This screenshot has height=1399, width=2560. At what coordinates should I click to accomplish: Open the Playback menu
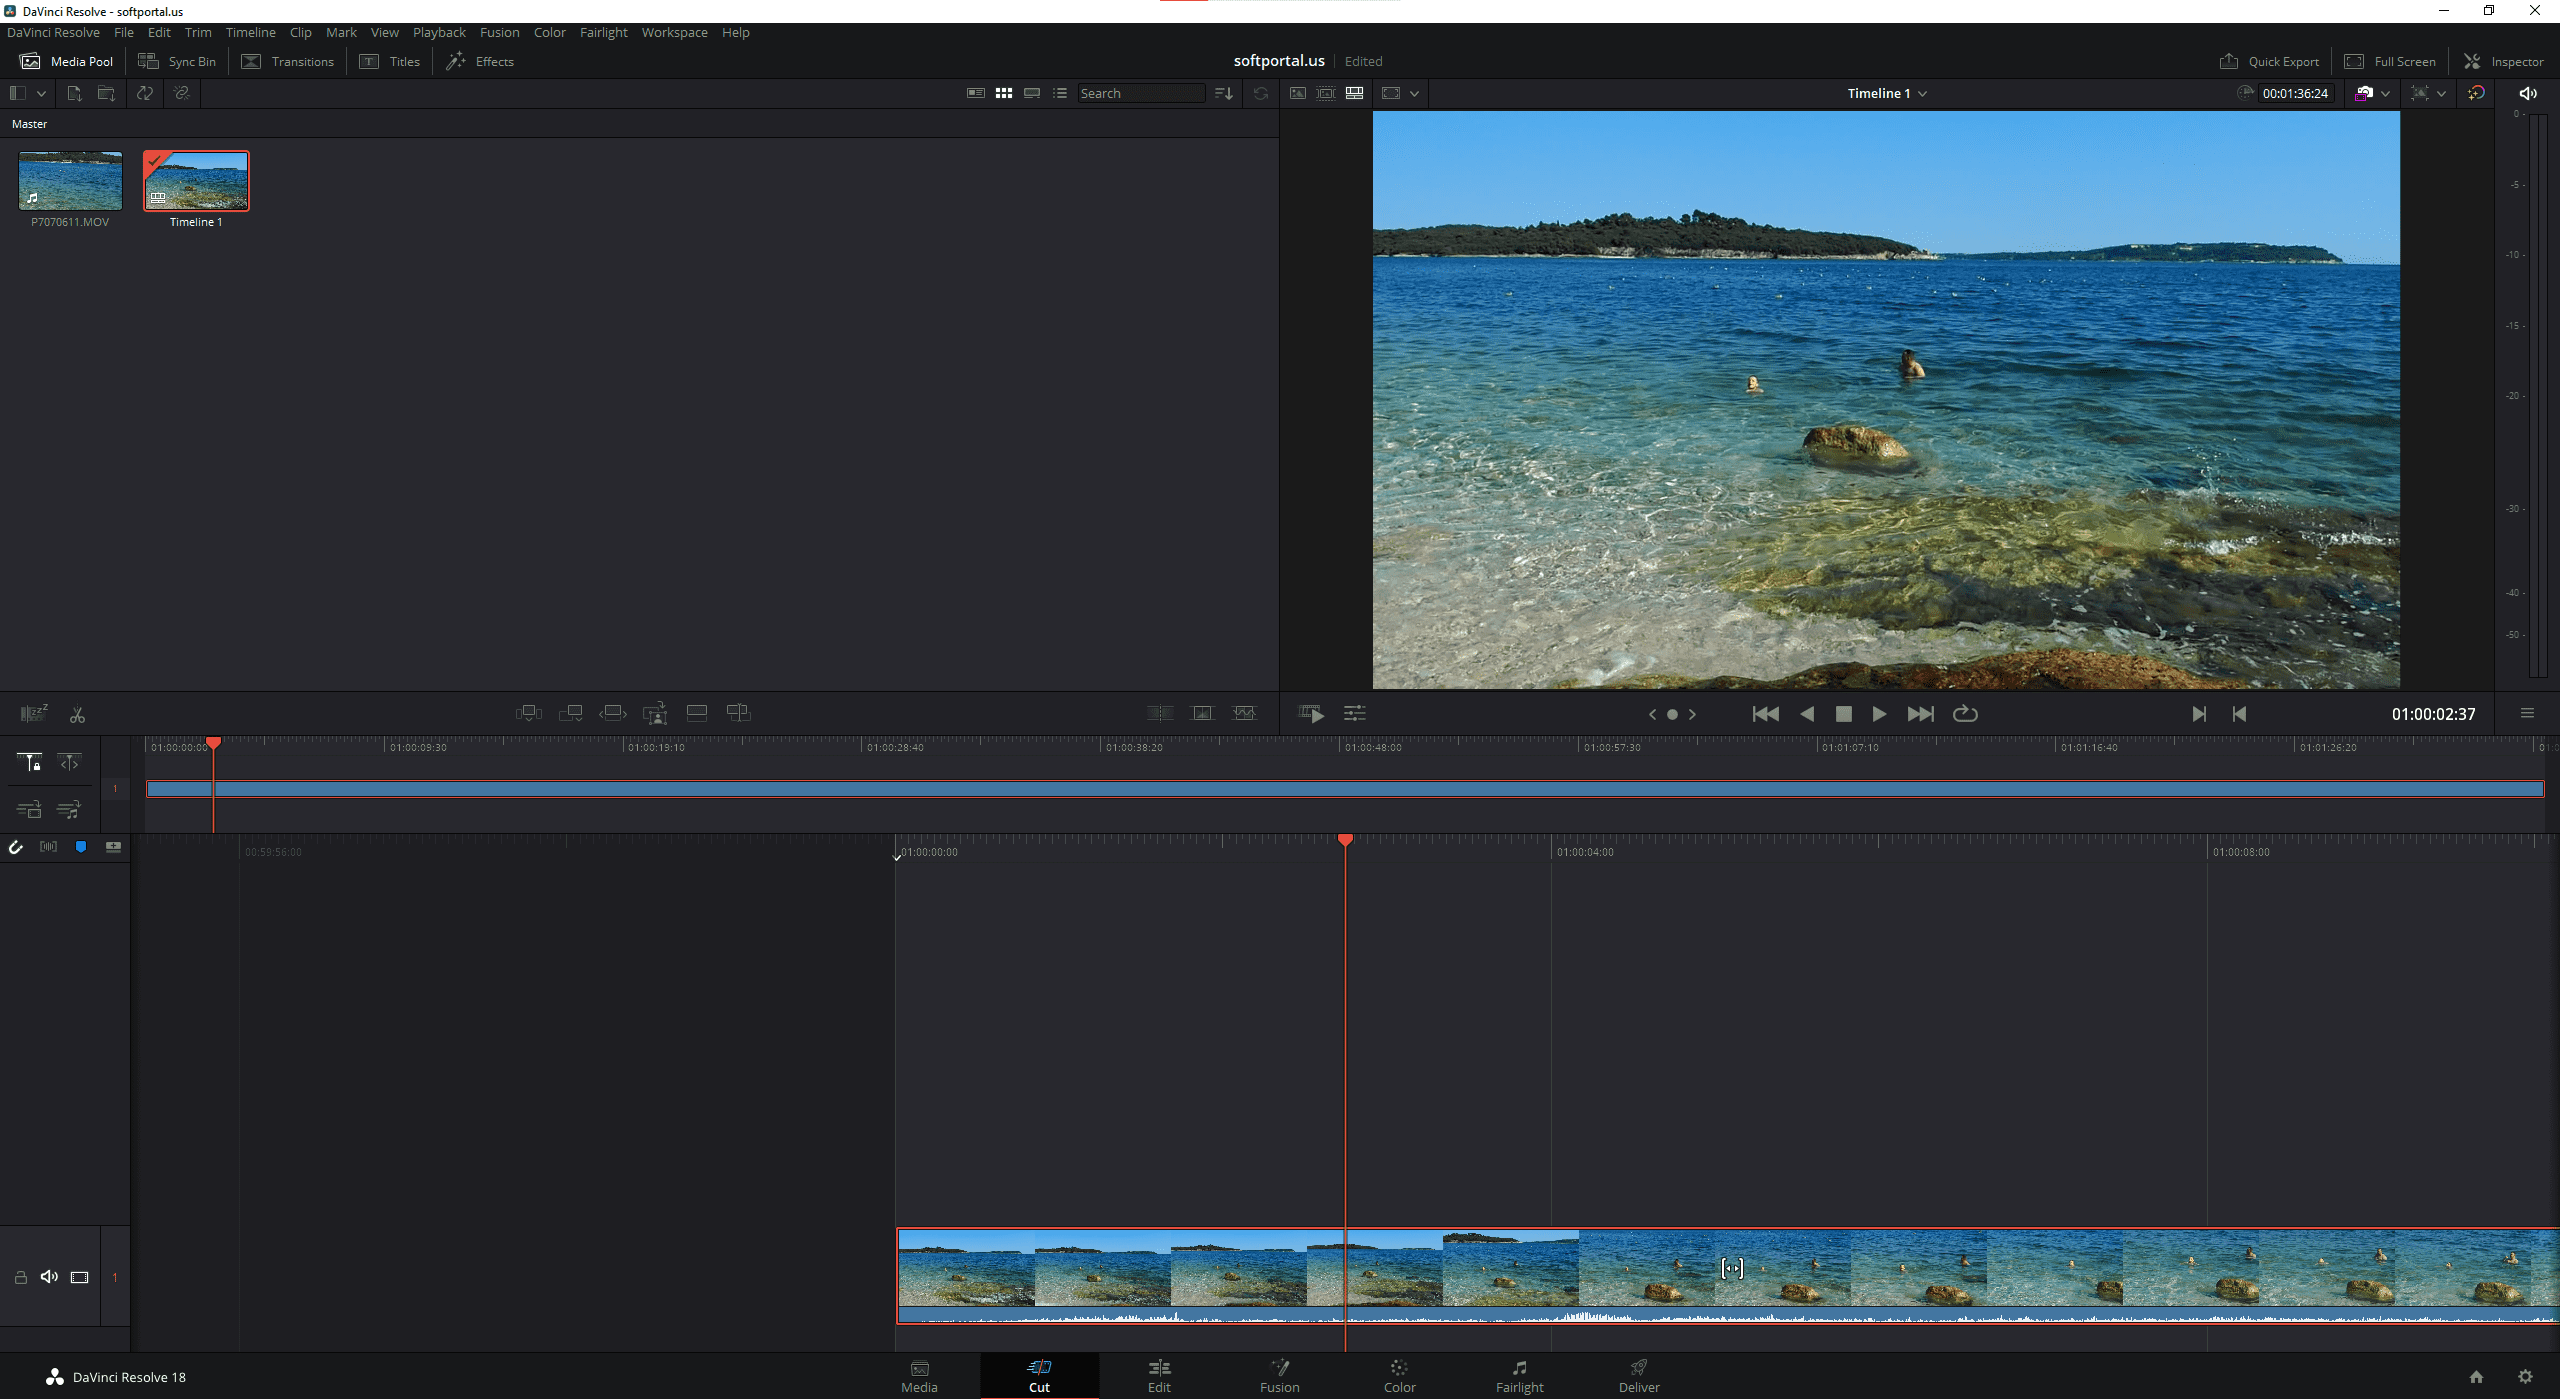coord(439,32)
